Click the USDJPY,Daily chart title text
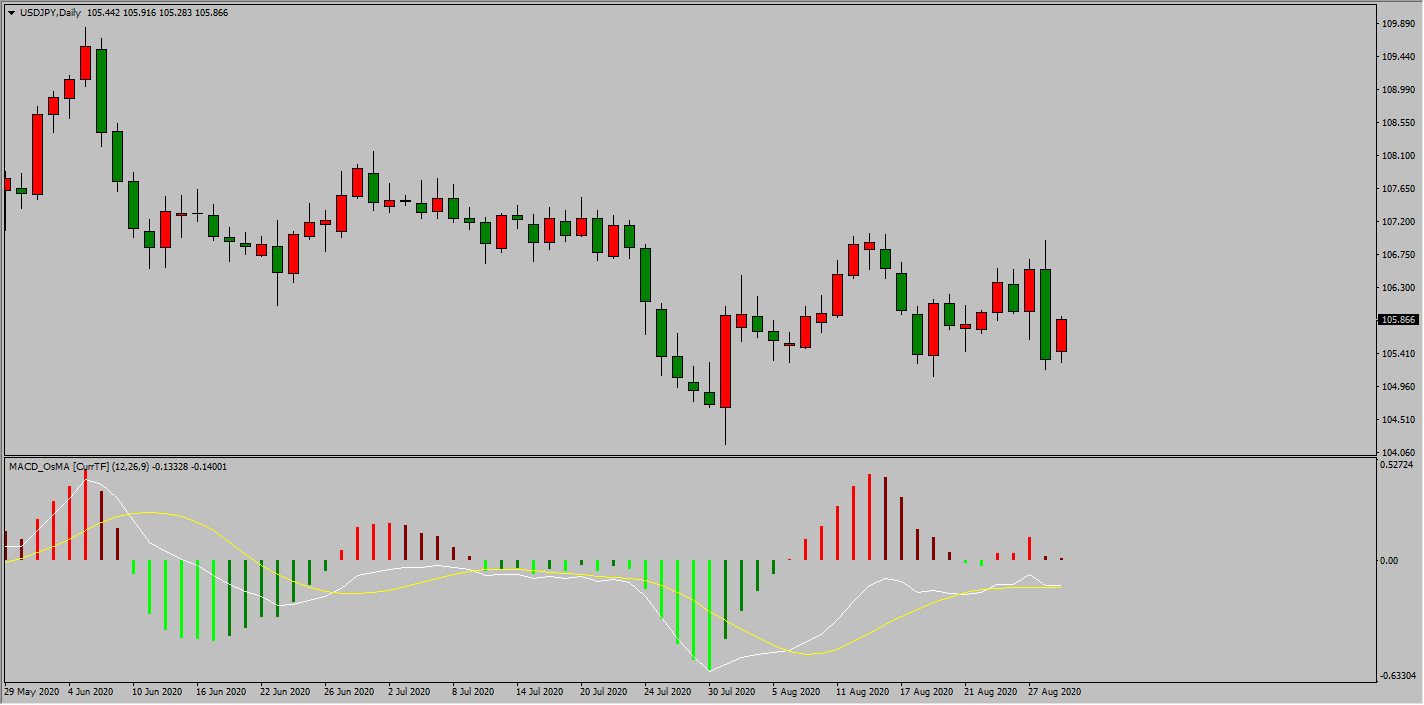 tap(50, 12)
